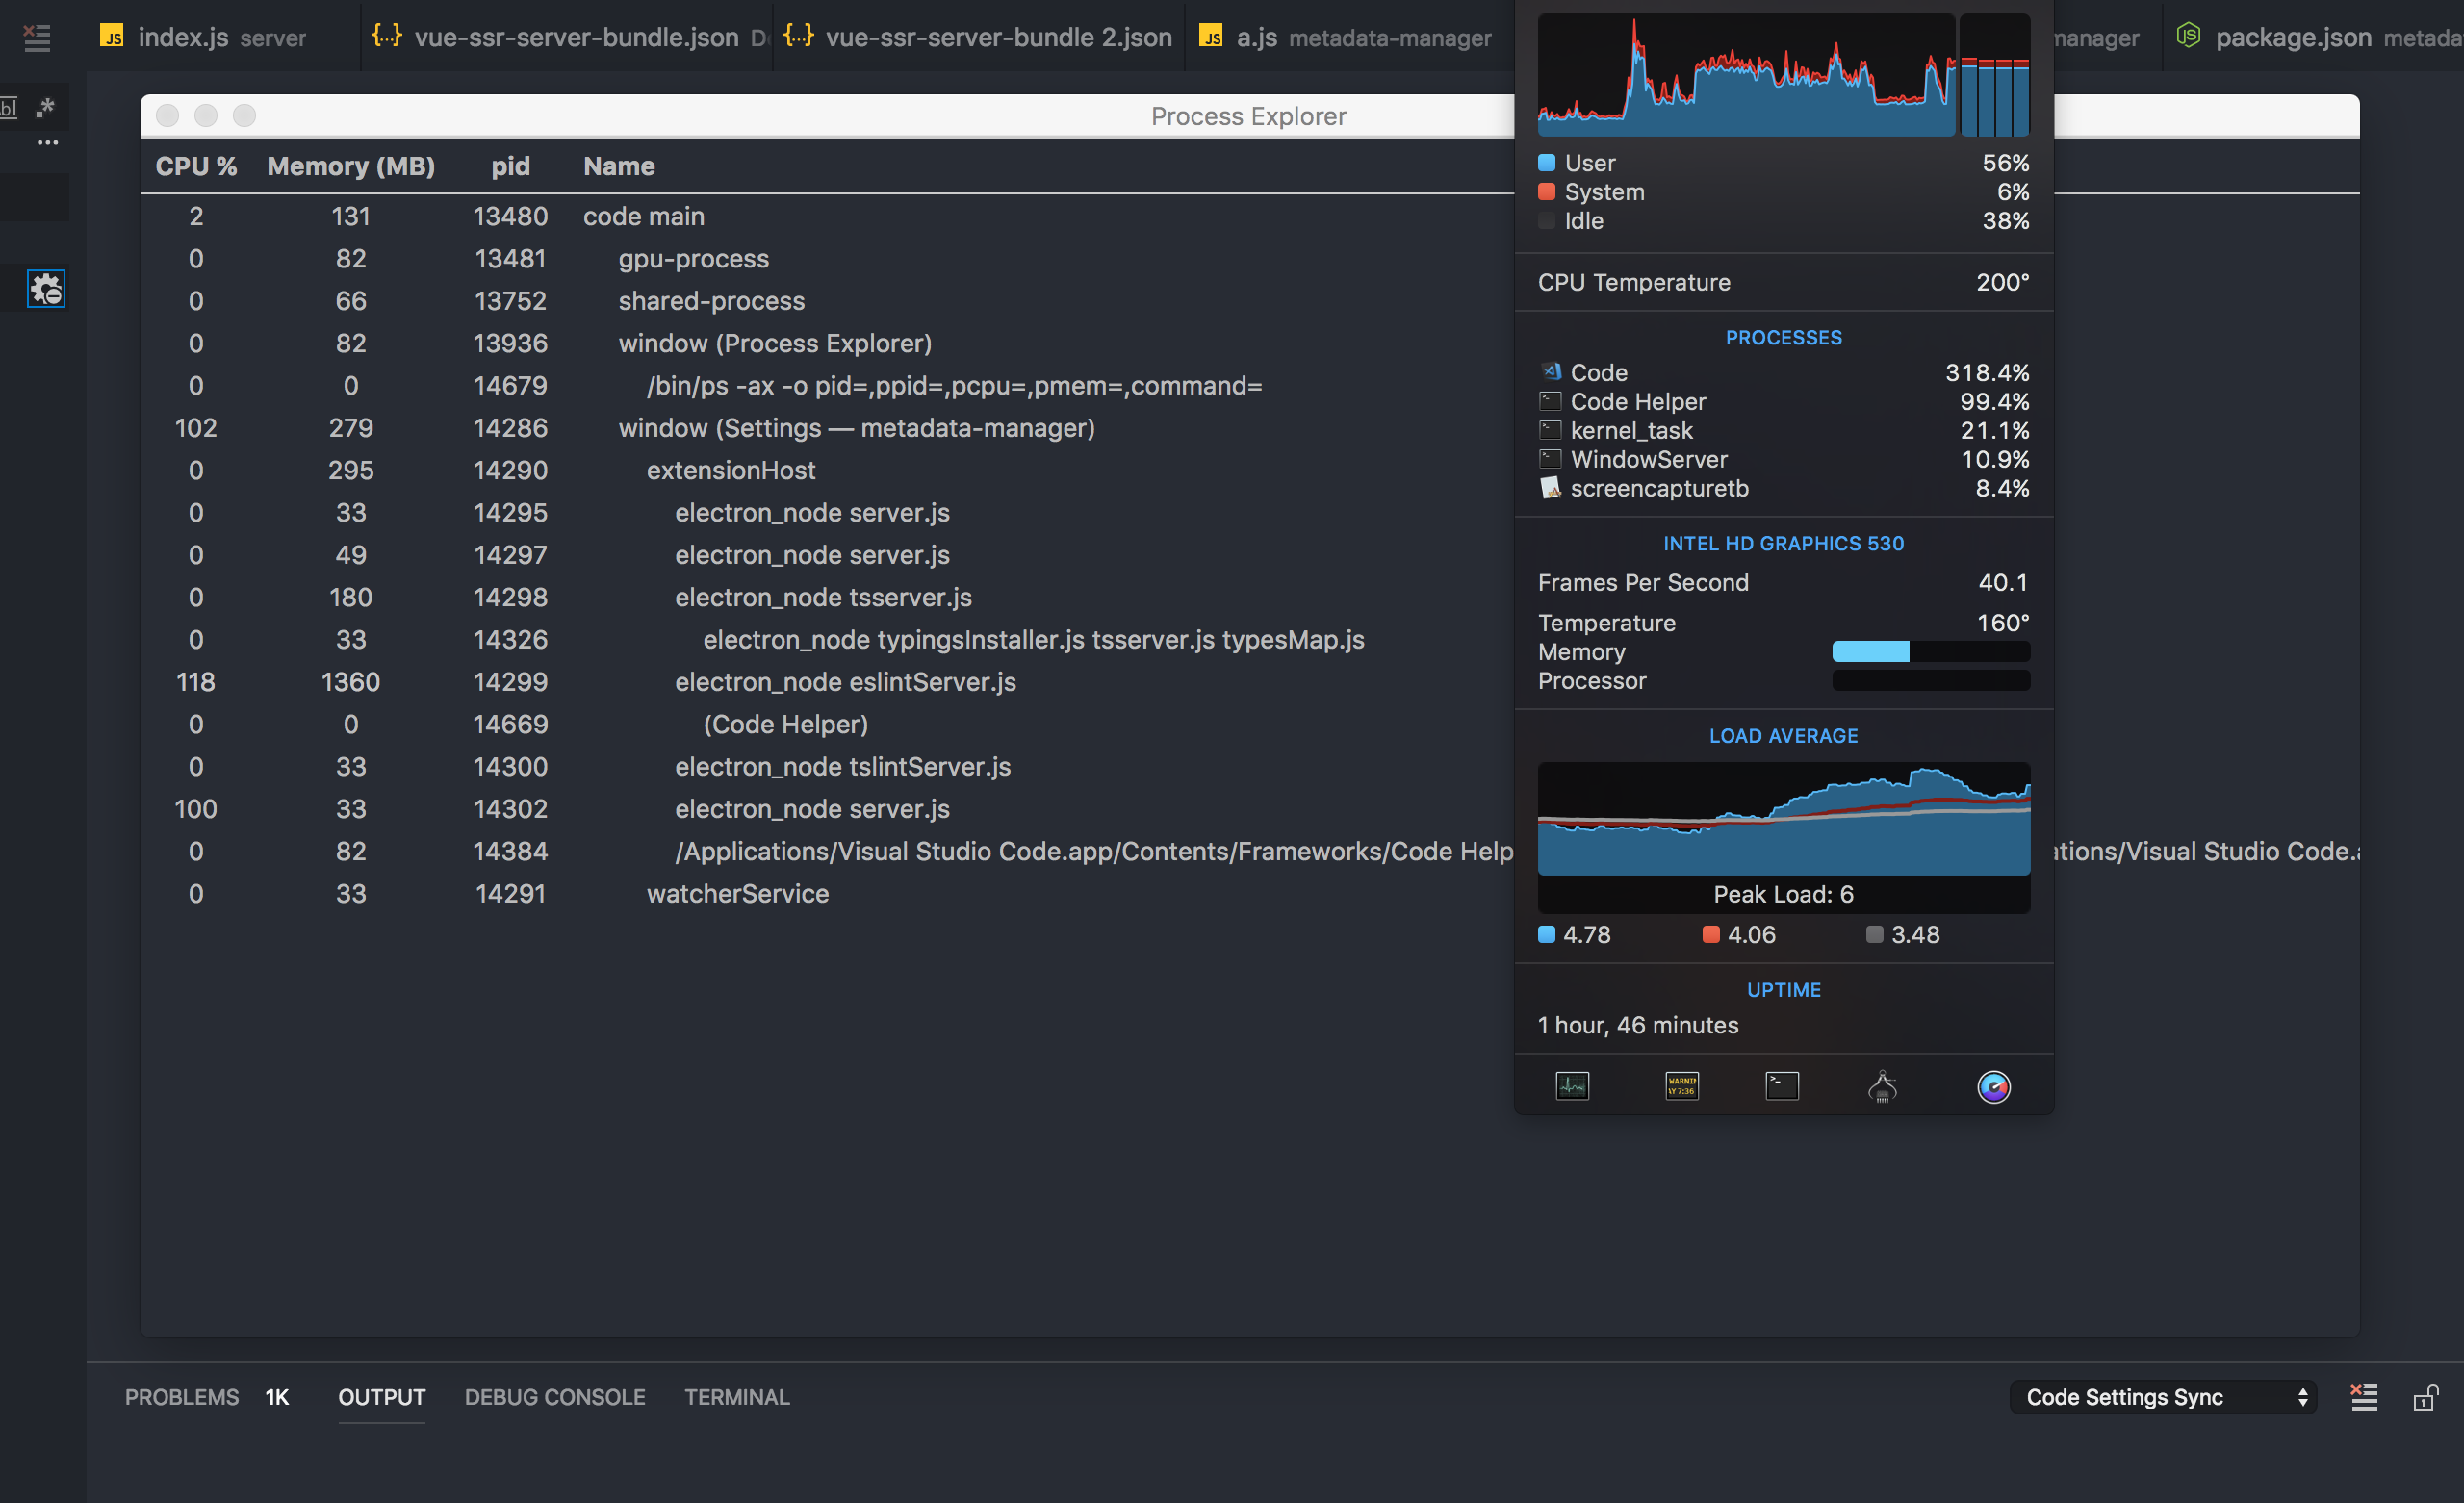Open the vue-ssr-server-bundle 2.json tab
Image resolution: width=2464 pixels, height=1503 pixels.
click(998, 37)
